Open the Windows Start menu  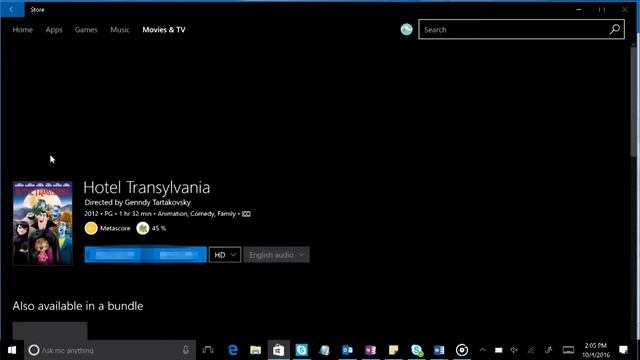coord(12,350)
